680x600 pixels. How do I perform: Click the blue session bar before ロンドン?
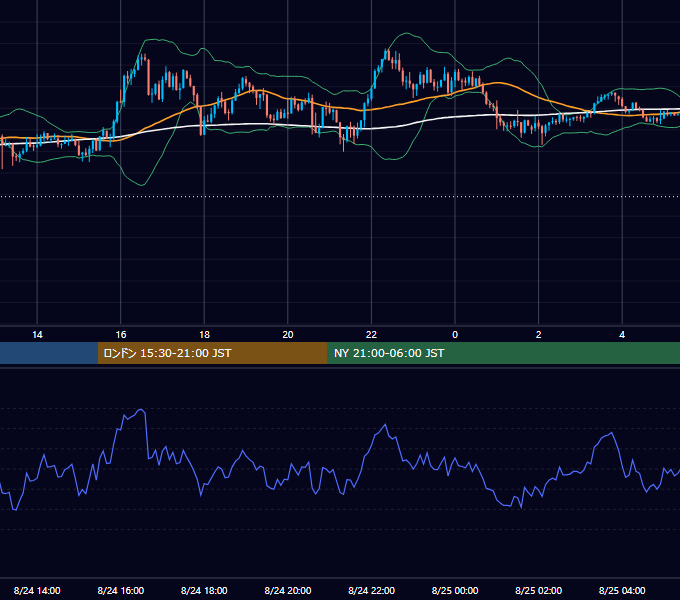click(49, 353)
